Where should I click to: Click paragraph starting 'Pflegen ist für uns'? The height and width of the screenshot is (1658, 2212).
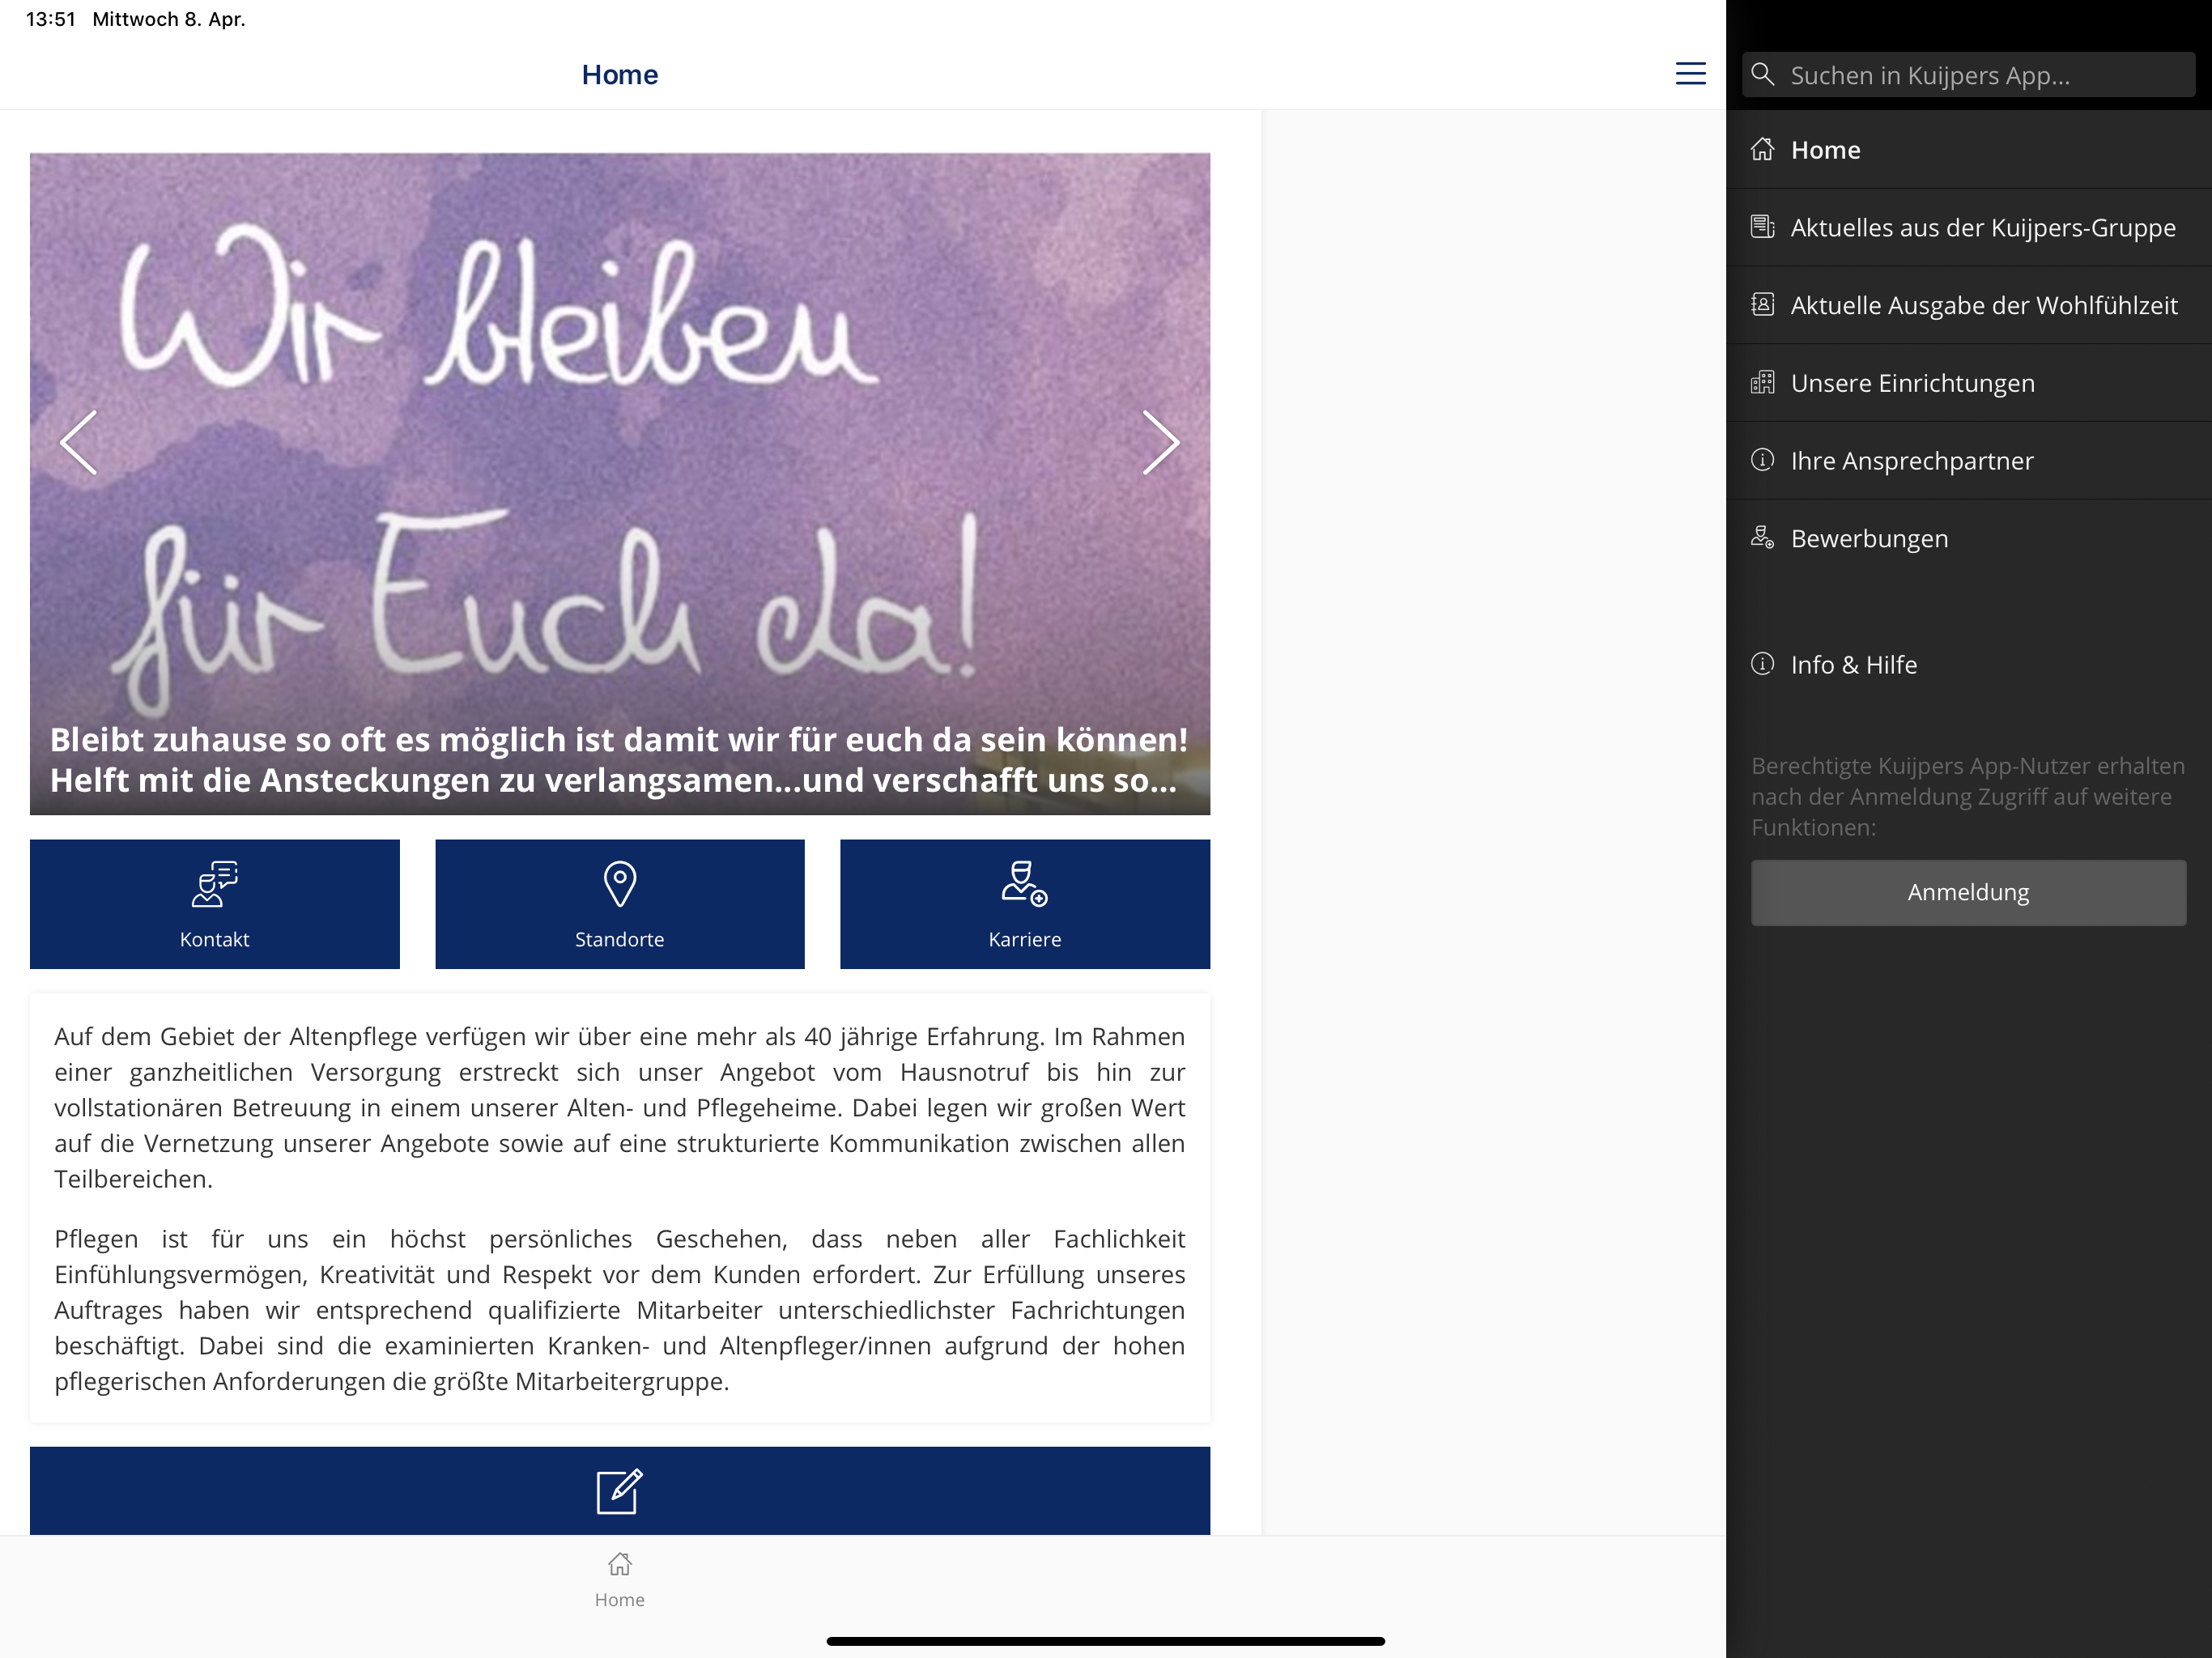point(619,1310)
